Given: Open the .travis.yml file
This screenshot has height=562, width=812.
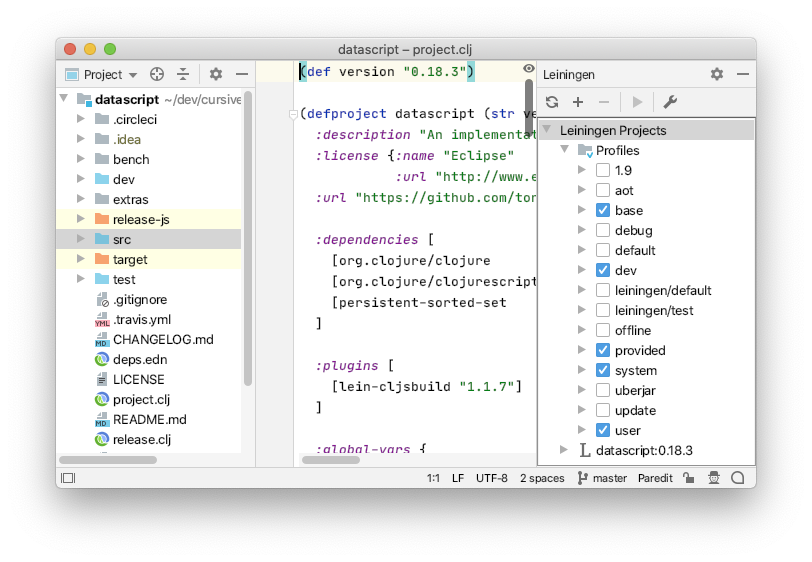Looking at the screenshot, I should pyautogui.click(x=142, y=320).
